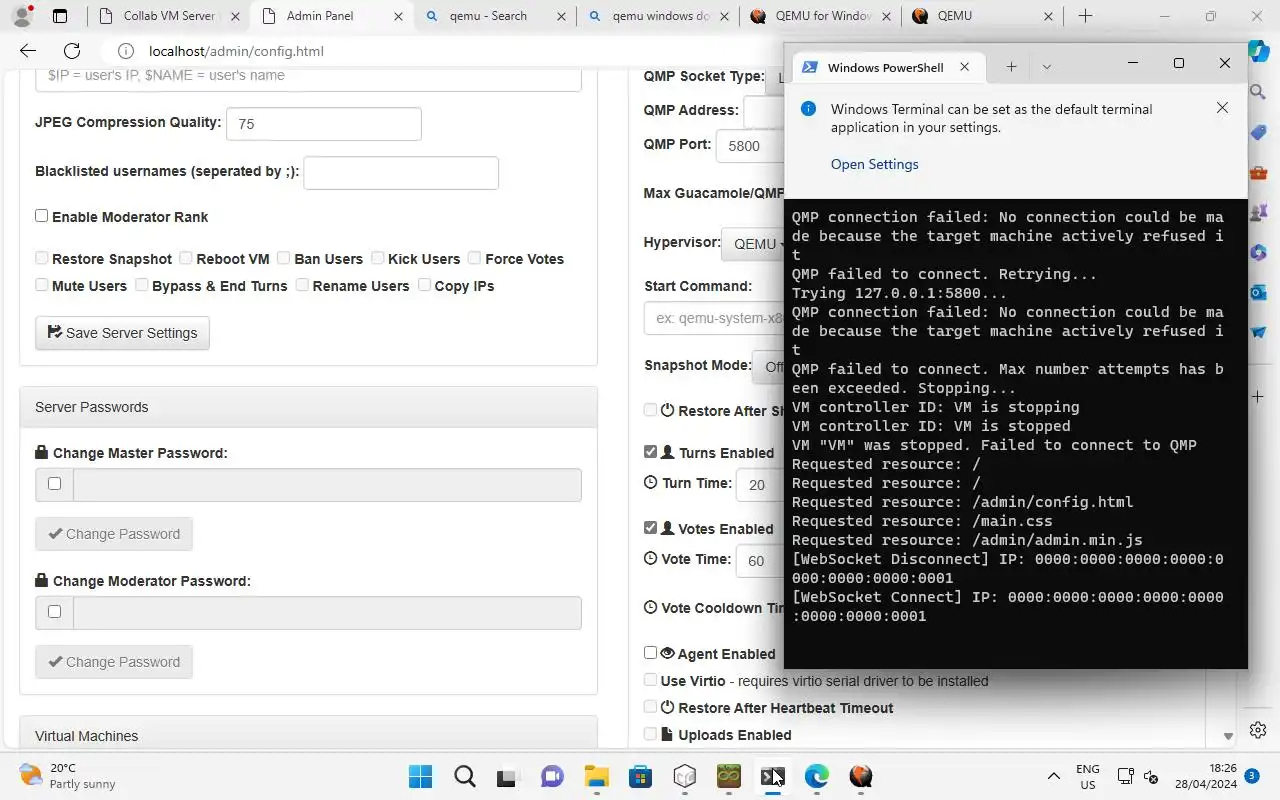Open QEMU app from taskbar
1280x800 pixels.
tap(861, 776)
